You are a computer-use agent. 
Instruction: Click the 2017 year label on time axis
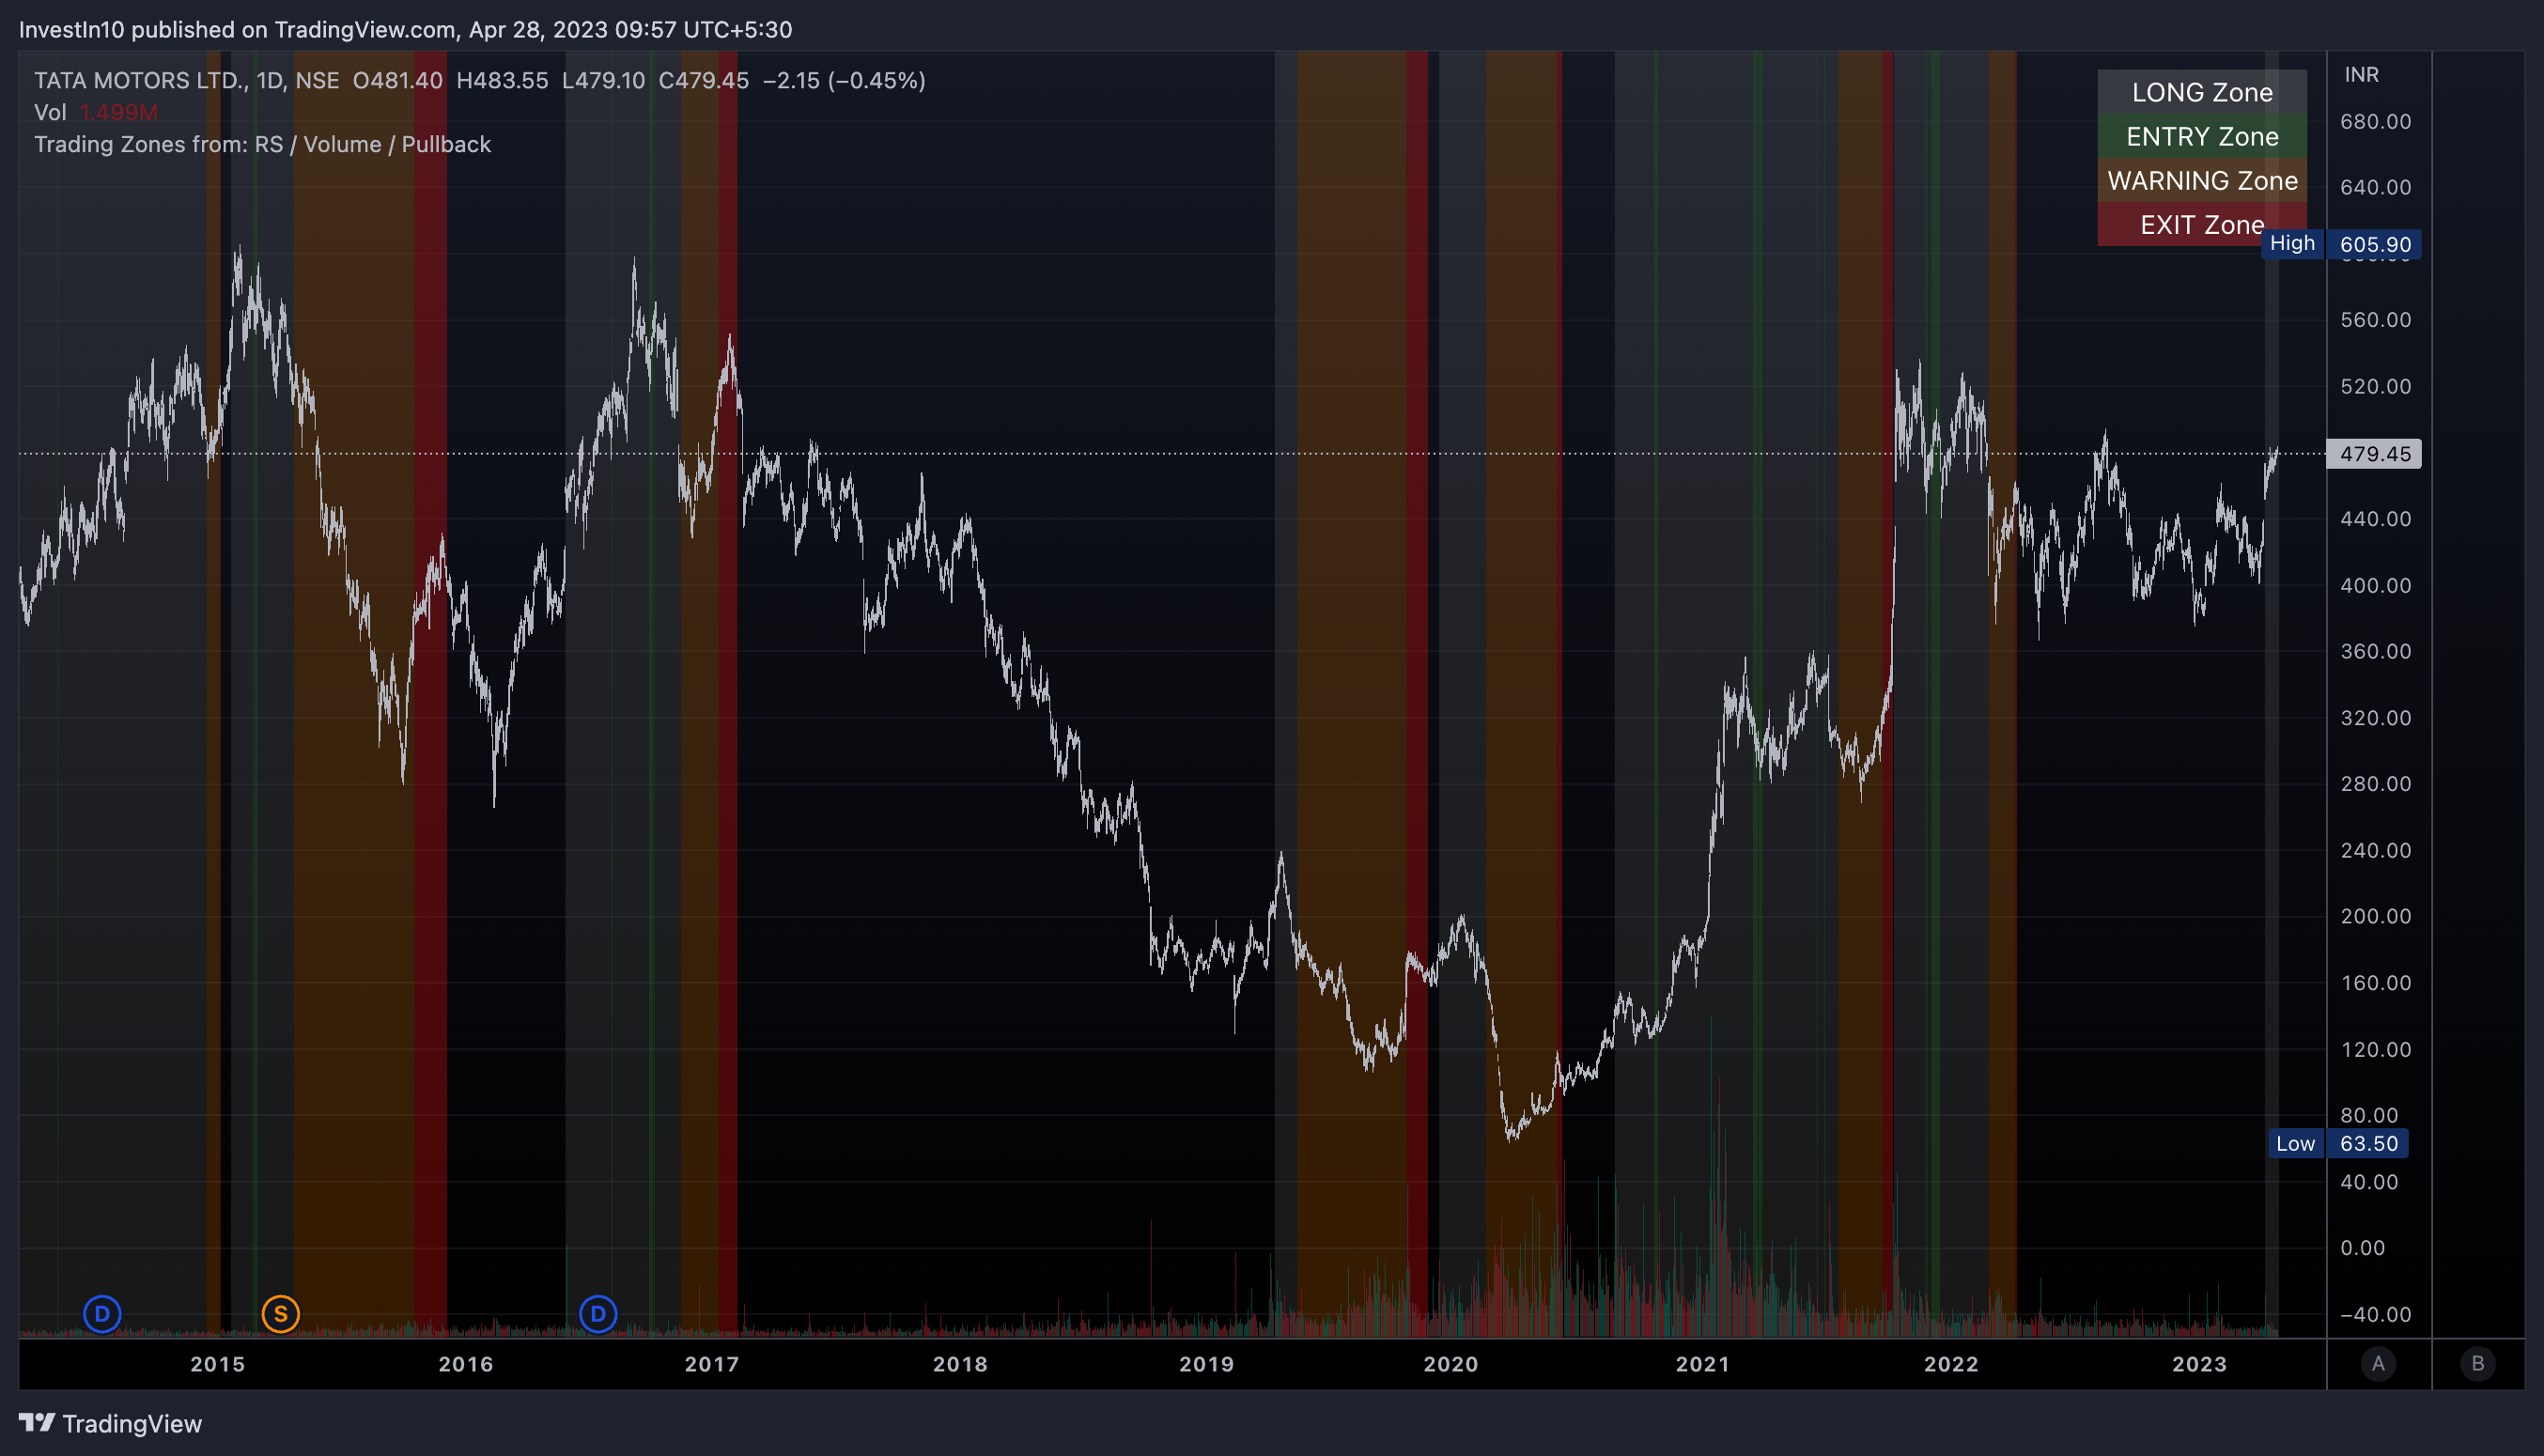pyautogui.click(x=712, y=1364)
